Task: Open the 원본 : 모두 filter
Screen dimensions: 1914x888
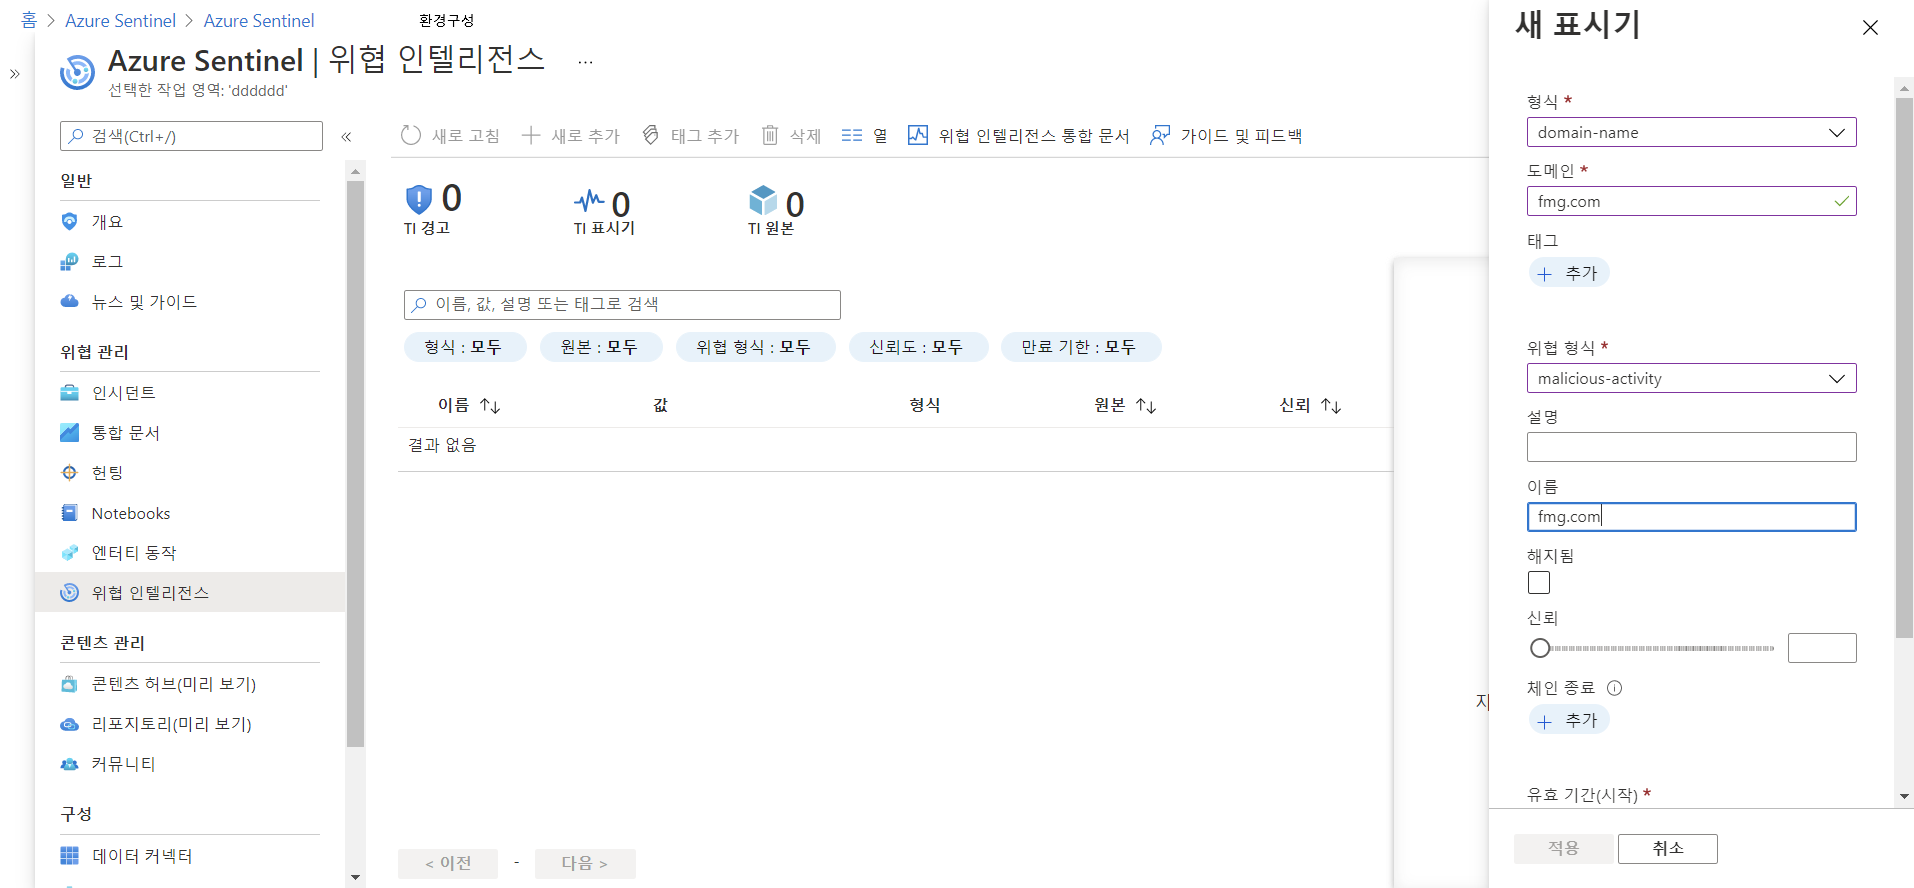Action: (x=599, y=347)
